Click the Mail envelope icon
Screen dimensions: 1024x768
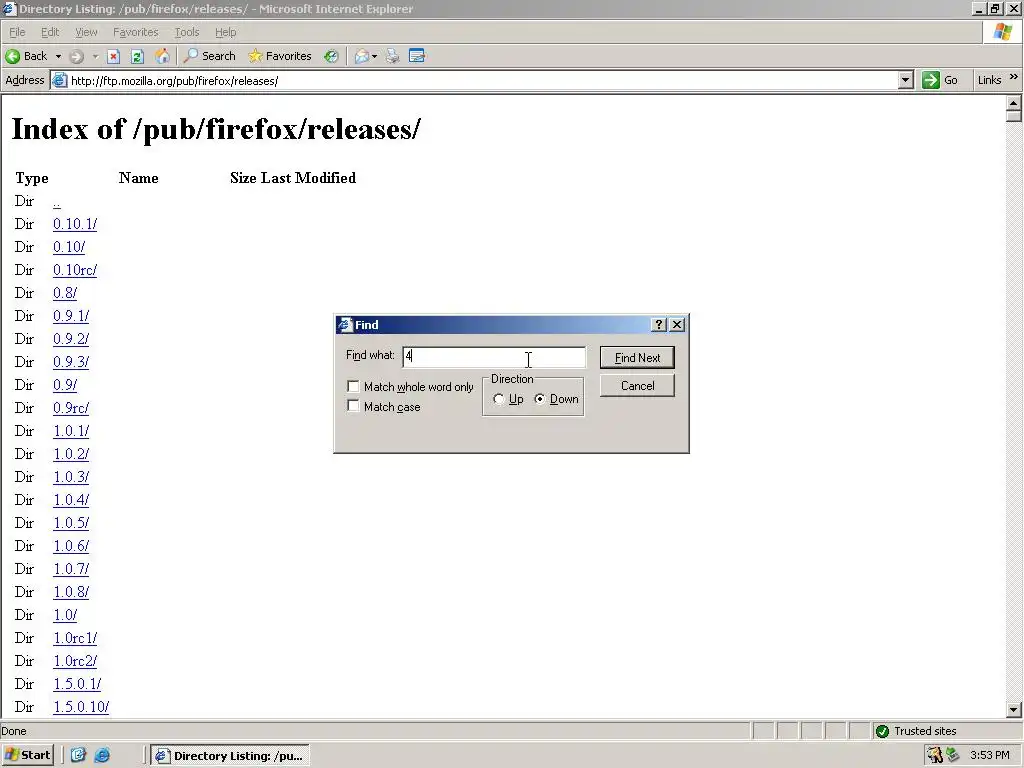pos(362,56)
